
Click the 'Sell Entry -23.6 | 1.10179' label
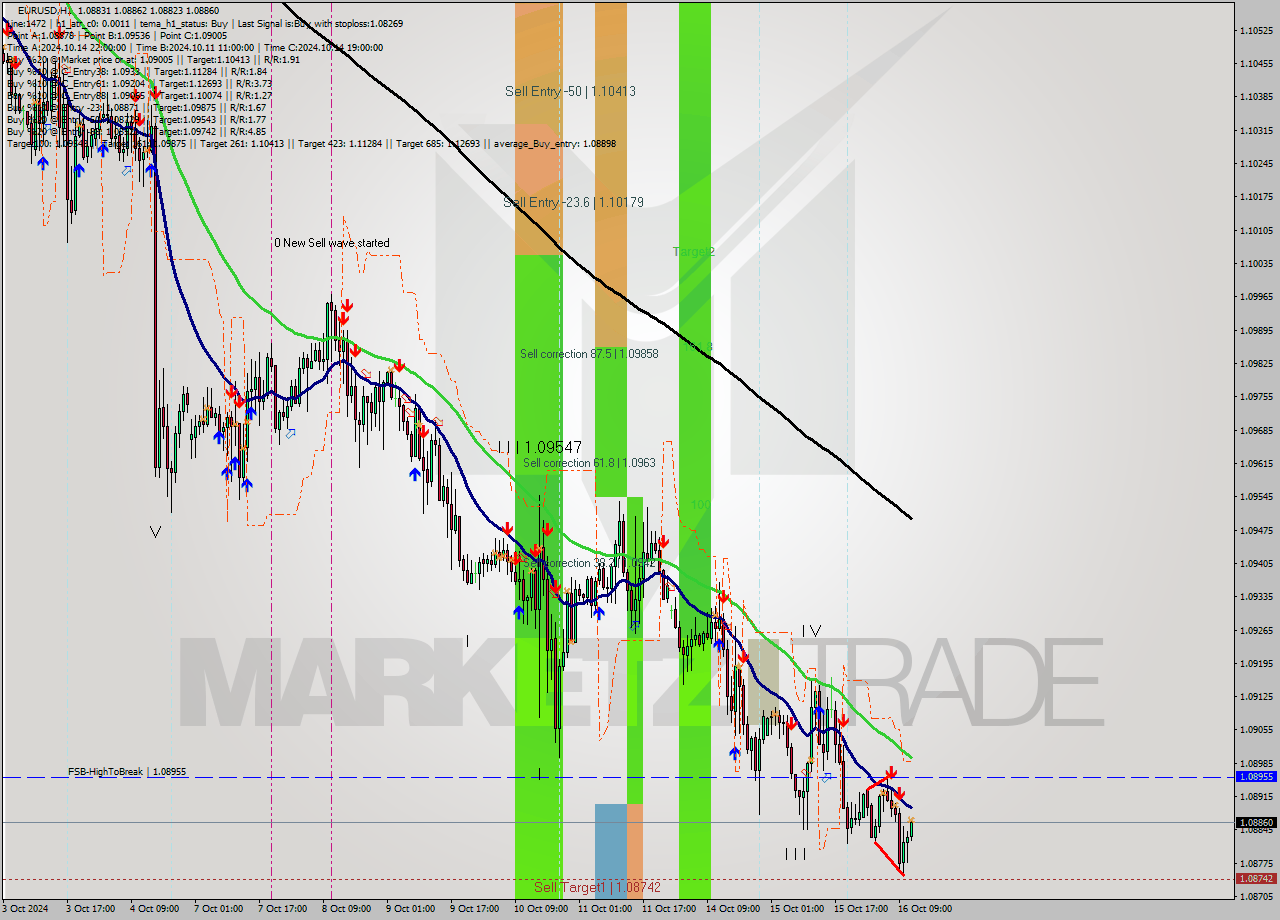(x=573, y=202)
